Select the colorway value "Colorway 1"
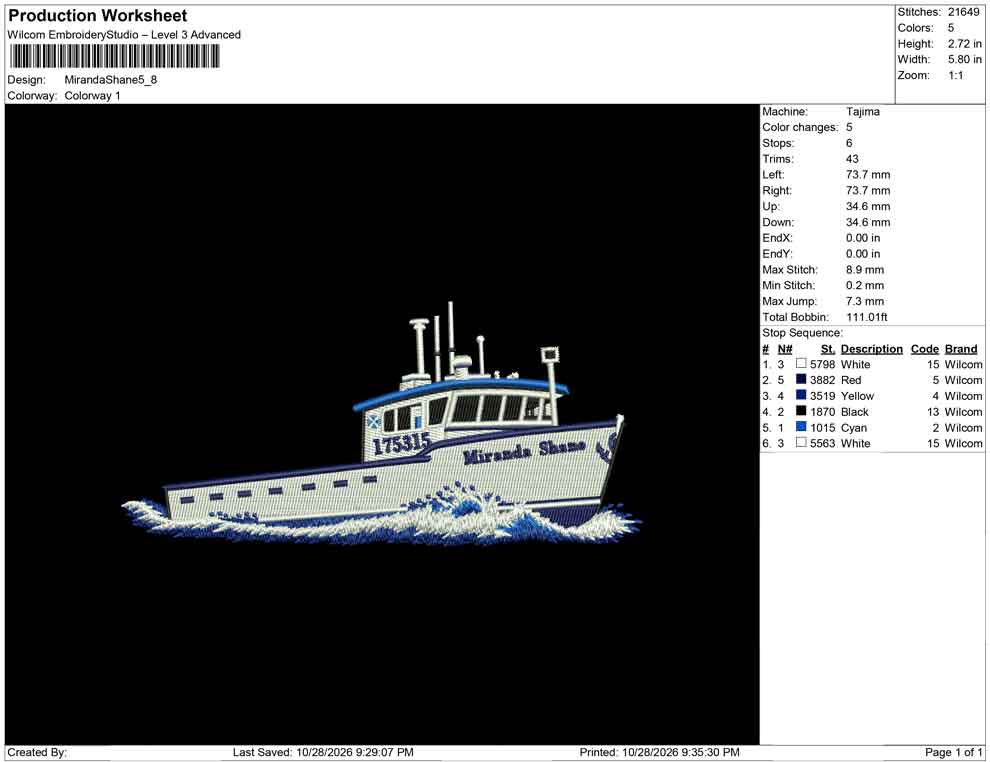 92,96
